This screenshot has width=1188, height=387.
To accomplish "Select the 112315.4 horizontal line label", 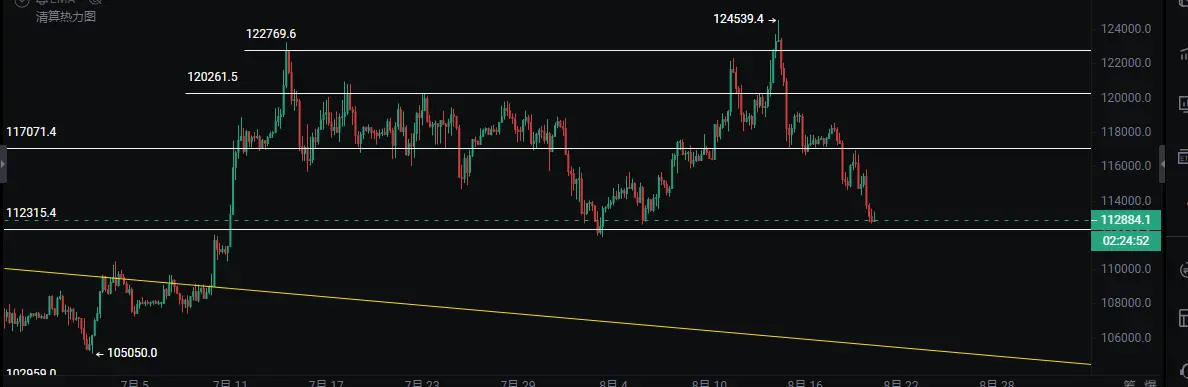I will [x=31, y=214].
